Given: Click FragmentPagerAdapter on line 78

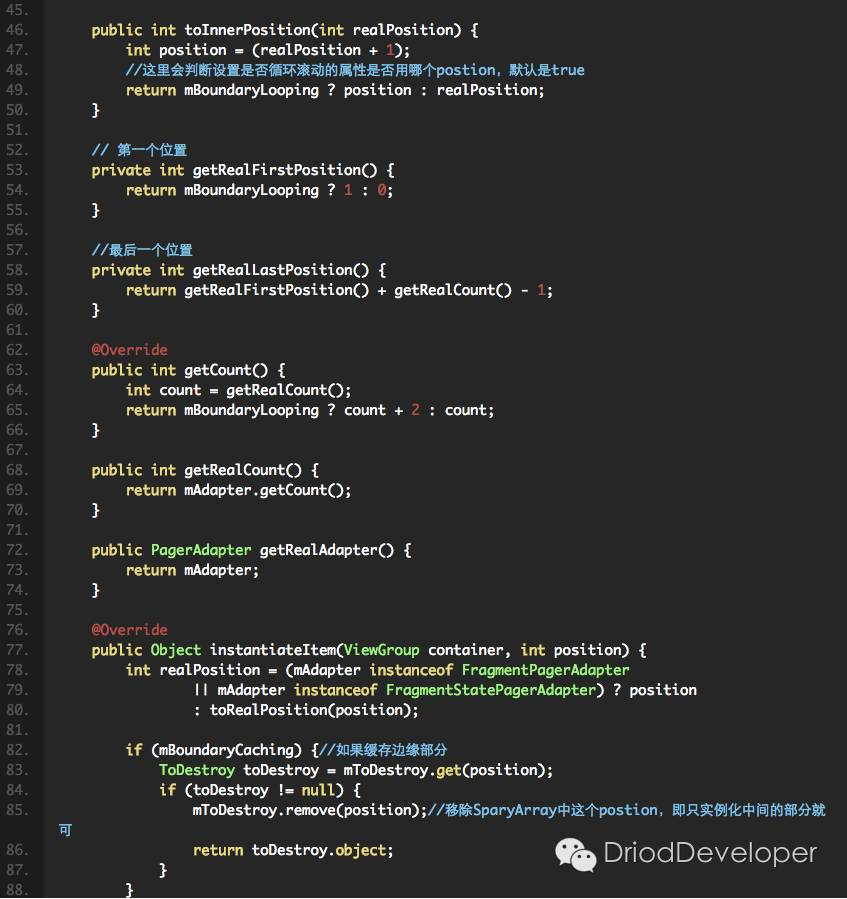Looking at the screenshot, I should [x=545, y=670].
